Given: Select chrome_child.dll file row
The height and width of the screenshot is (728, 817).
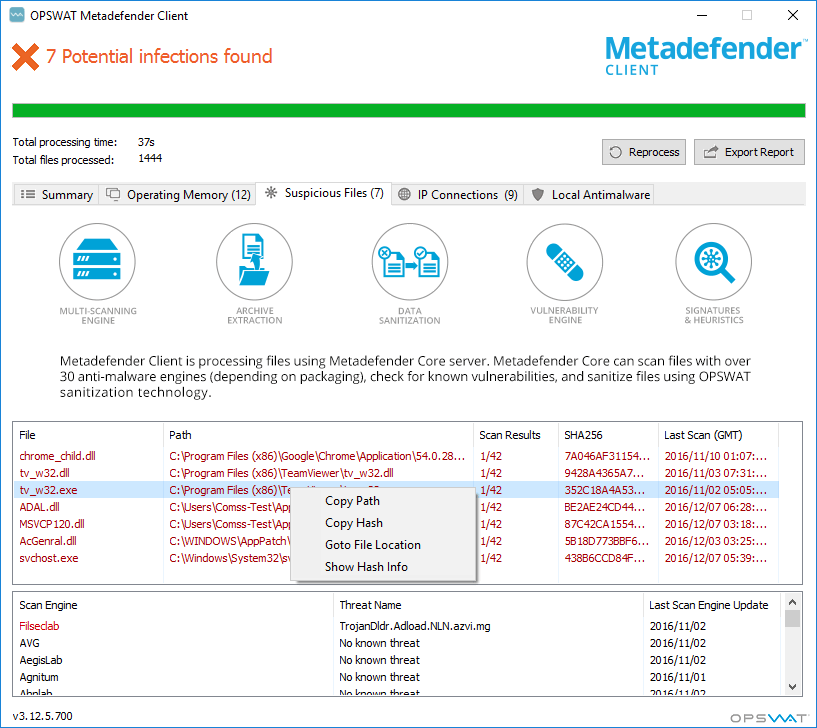Looking at the screenshot, I should coord(396,456).
